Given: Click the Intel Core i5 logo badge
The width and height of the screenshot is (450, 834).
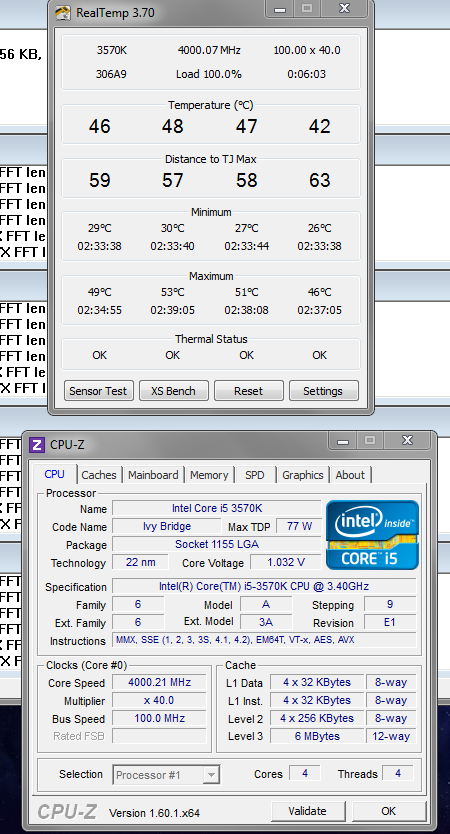Looking at the screenshot, I should [x=372, y=534].
